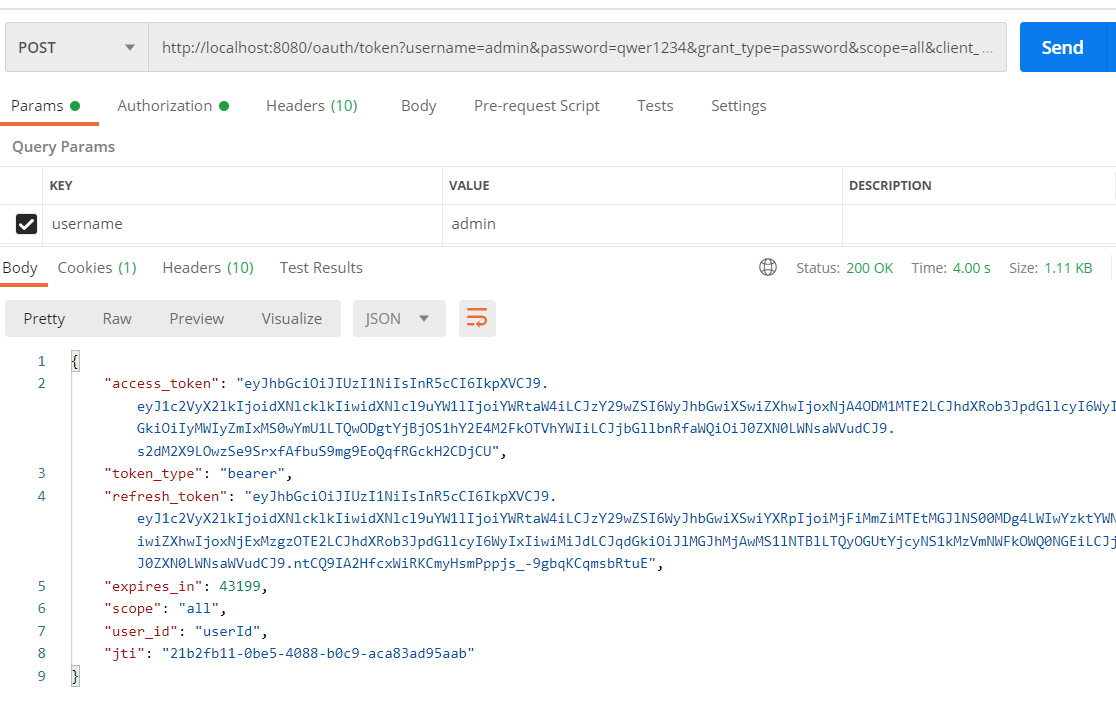
Task: Click the Query Params heading
Action: 63,147
